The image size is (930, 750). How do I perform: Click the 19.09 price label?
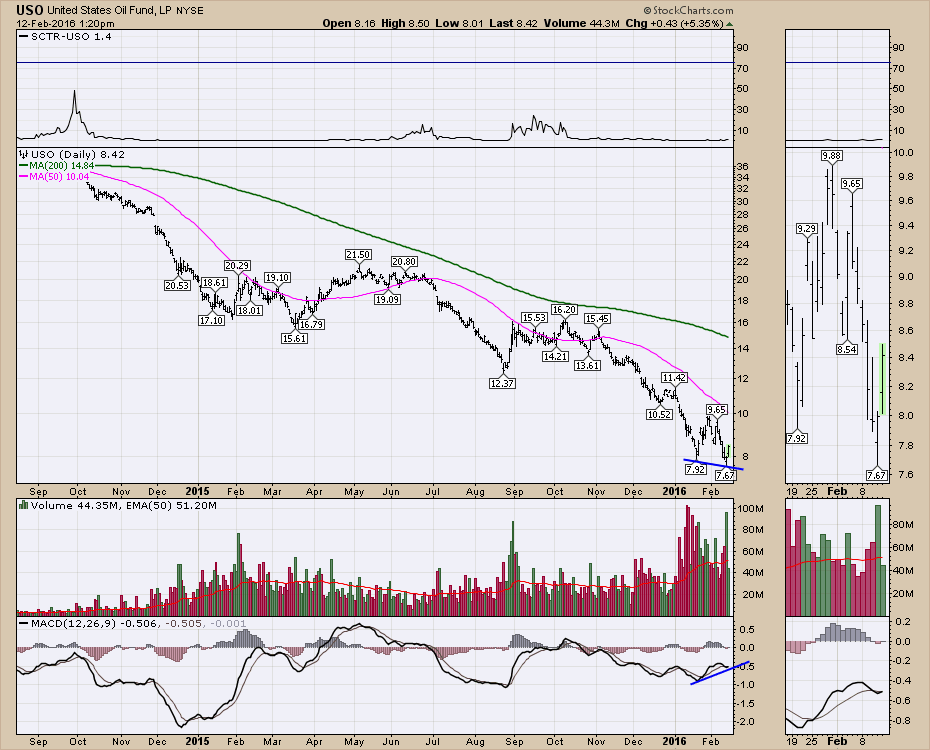[387, 299]
